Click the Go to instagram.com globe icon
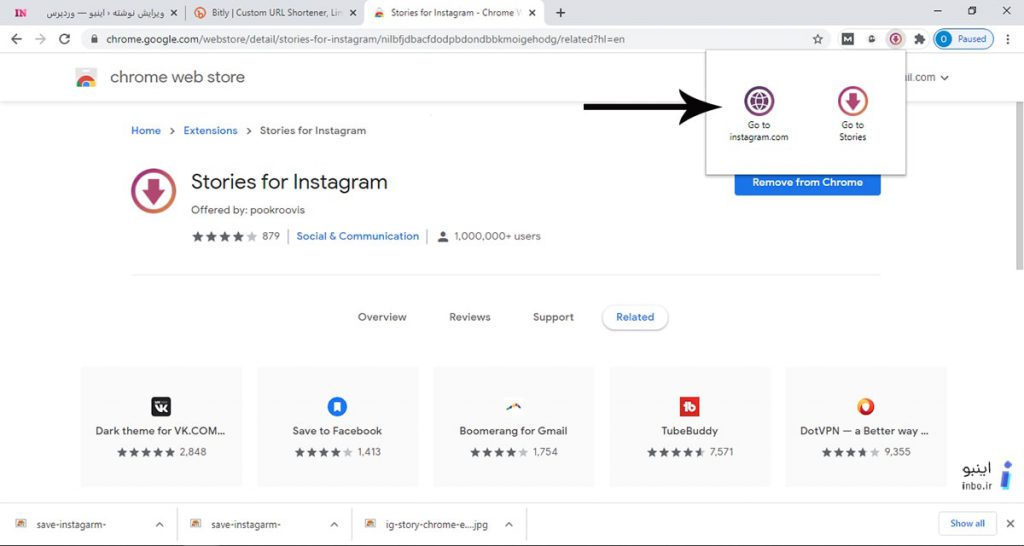Image resolution: width=1024 pixels, height=546 pixels. tap(759, 101)
